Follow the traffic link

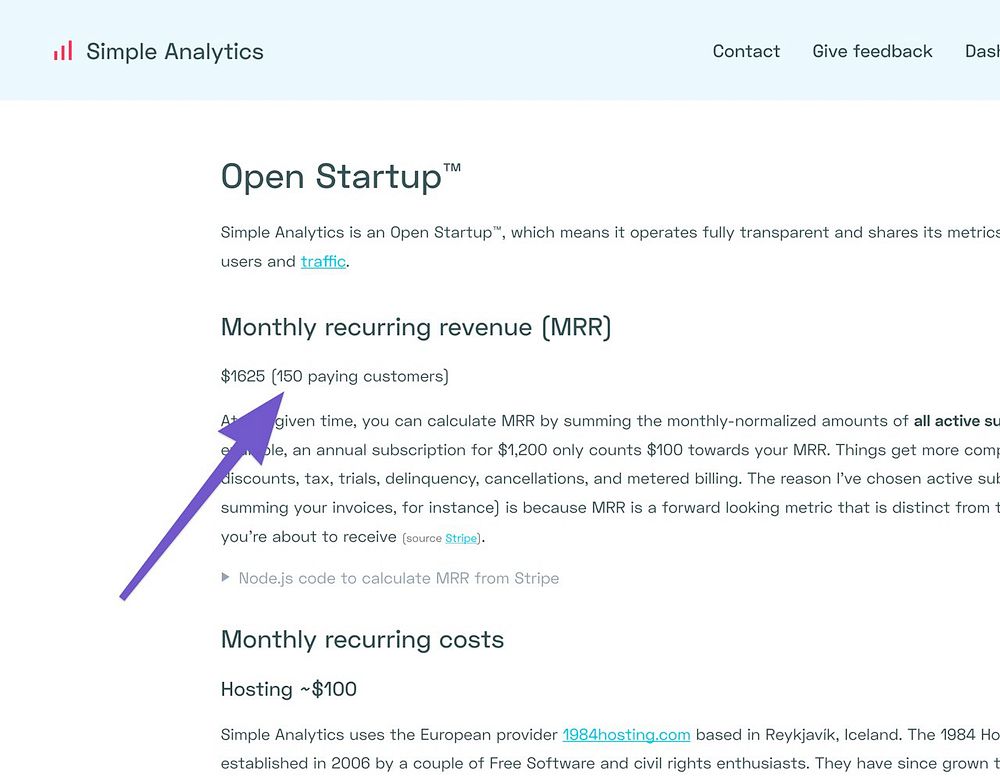tap(323, 262)
